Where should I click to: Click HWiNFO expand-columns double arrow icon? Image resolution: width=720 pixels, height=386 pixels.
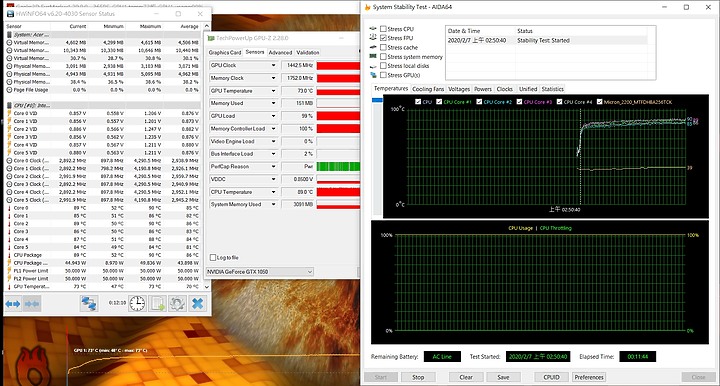tap(13, 304)
